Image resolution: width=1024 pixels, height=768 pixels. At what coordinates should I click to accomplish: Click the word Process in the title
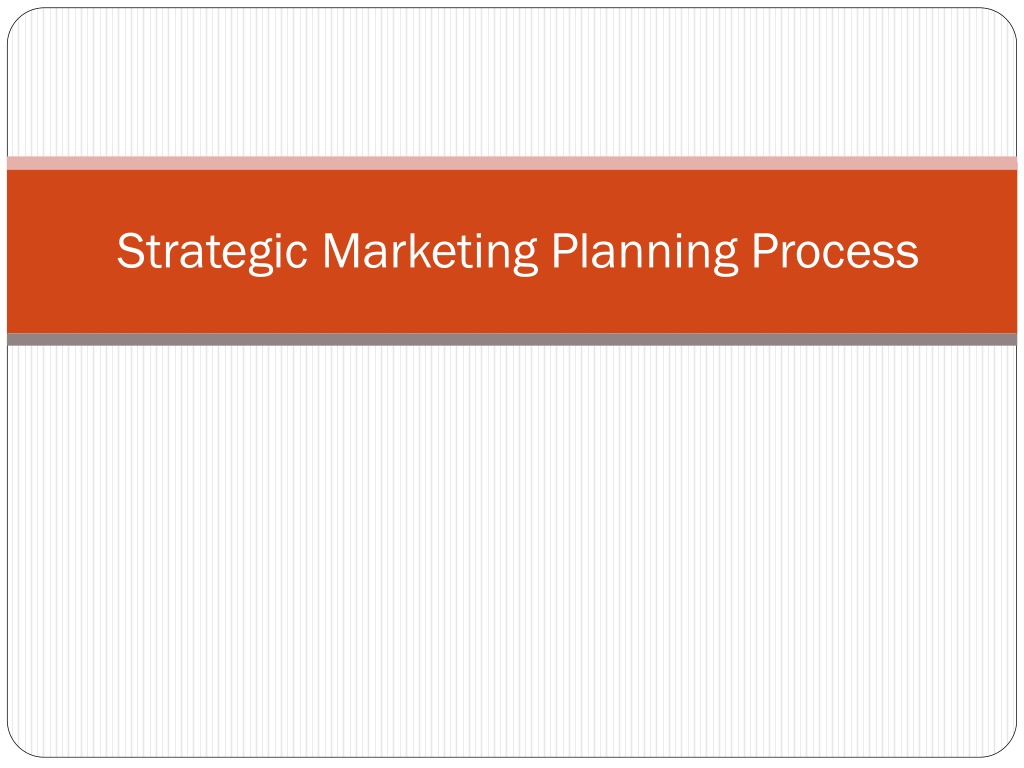click(x=835, y=251)
